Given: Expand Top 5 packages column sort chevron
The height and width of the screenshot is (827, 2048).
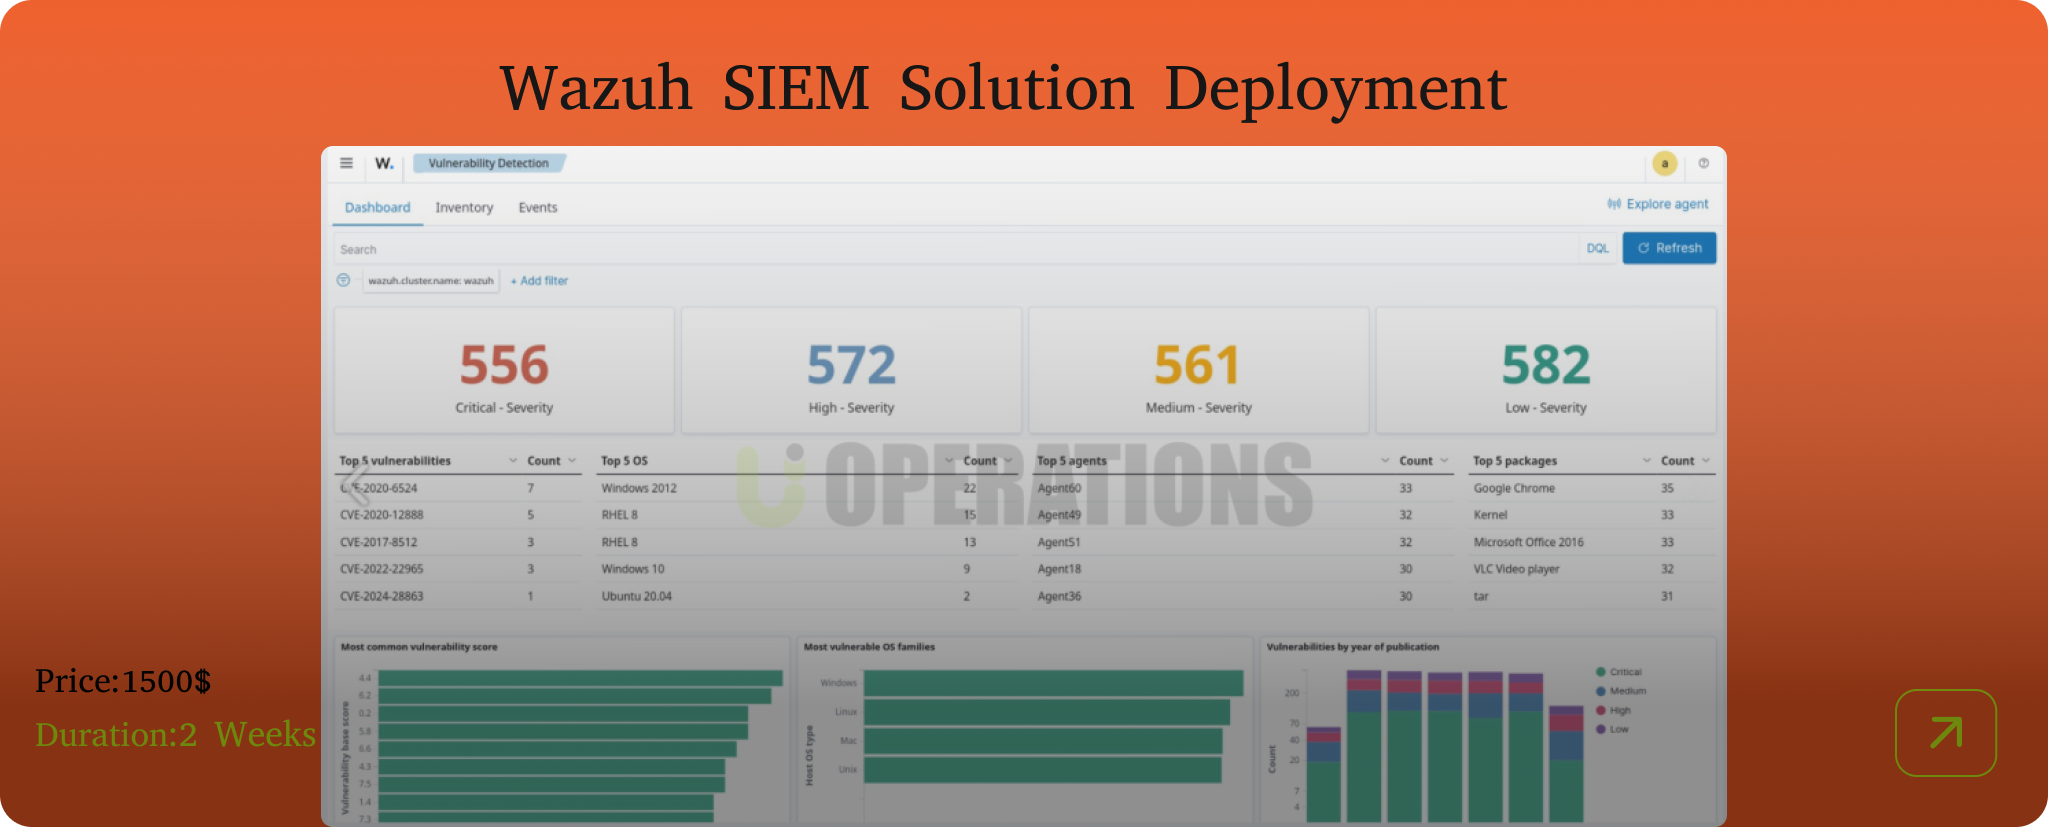Looking at the screenshot, I should coord(1647,461).
